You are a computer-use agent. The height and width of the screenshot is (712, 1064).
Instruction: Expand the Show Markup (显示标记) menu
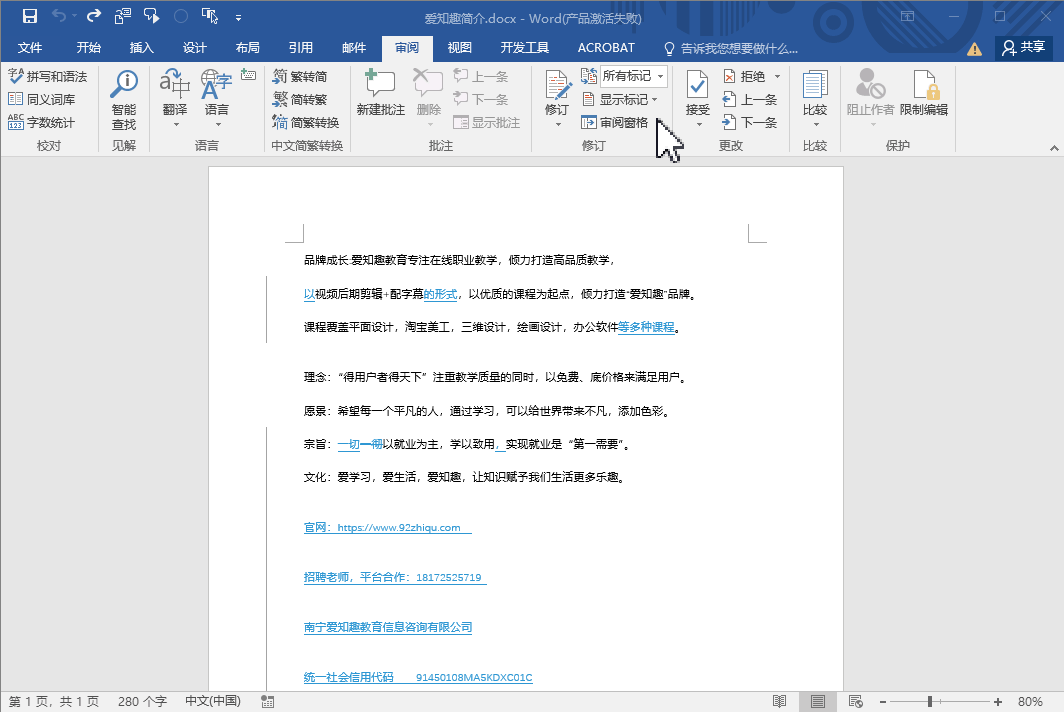620,99
